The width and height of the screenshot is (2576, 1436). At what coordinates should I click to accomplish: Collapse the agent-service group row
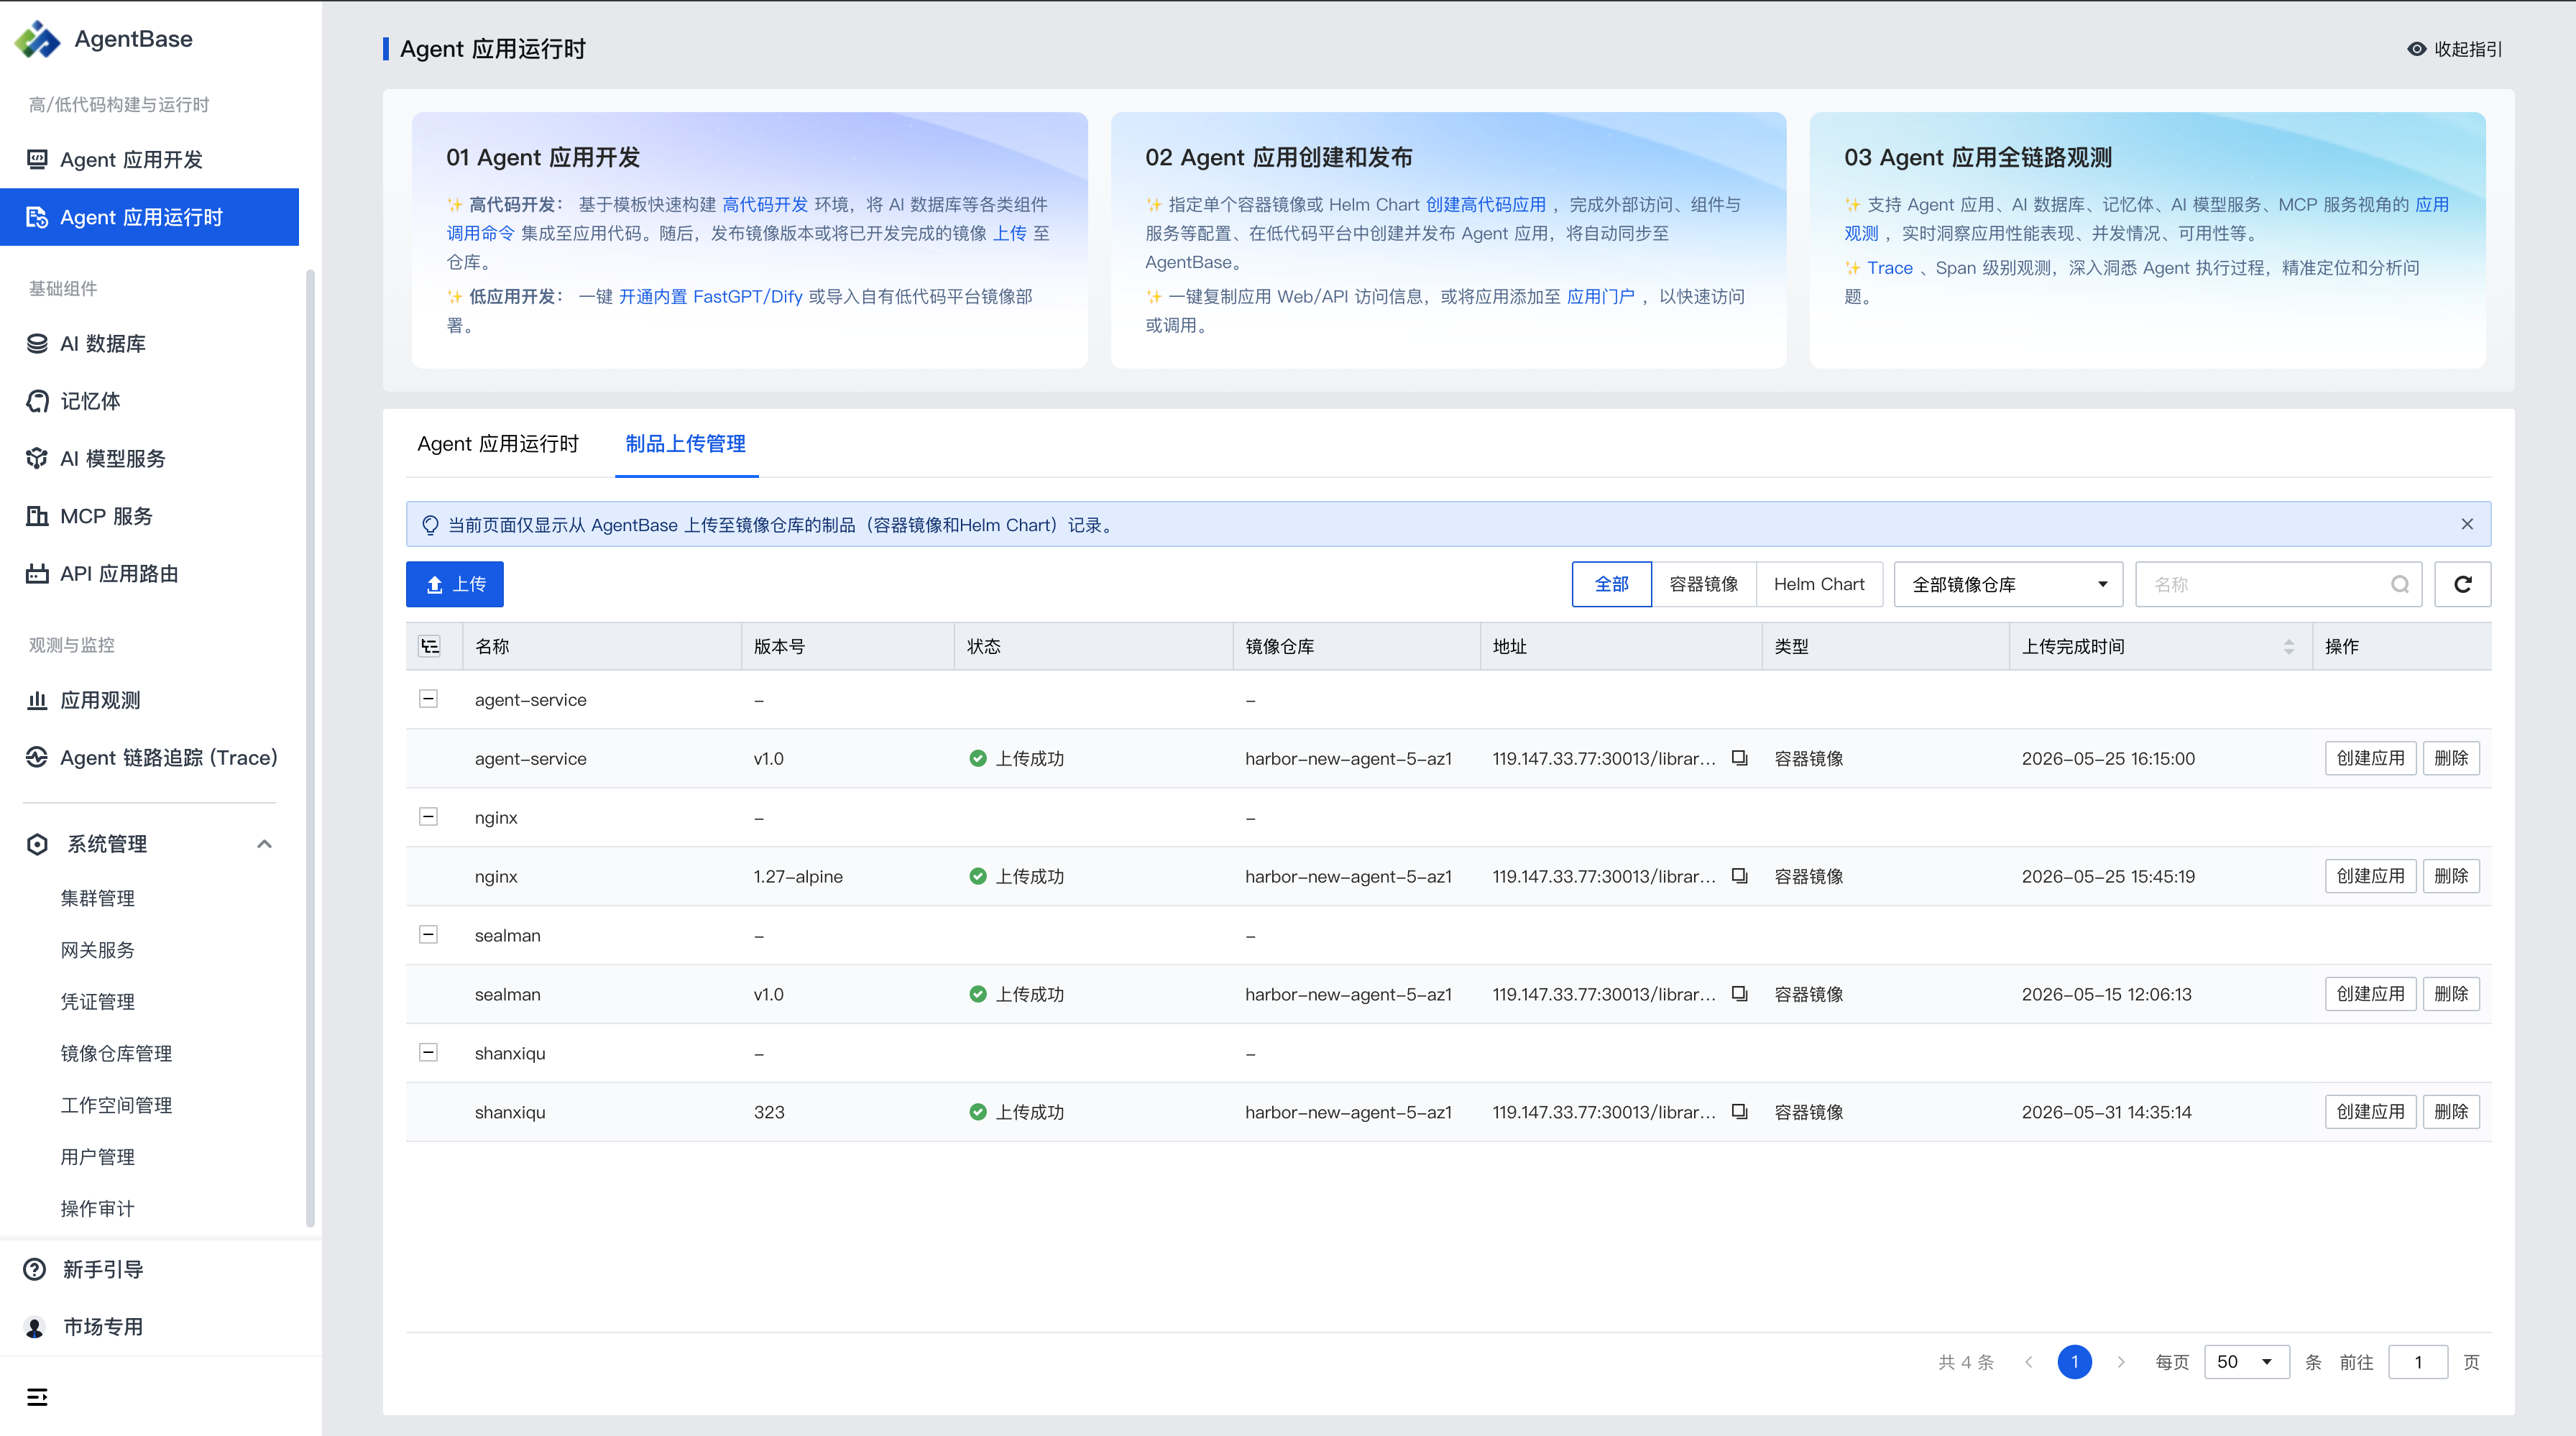[428, 699]
